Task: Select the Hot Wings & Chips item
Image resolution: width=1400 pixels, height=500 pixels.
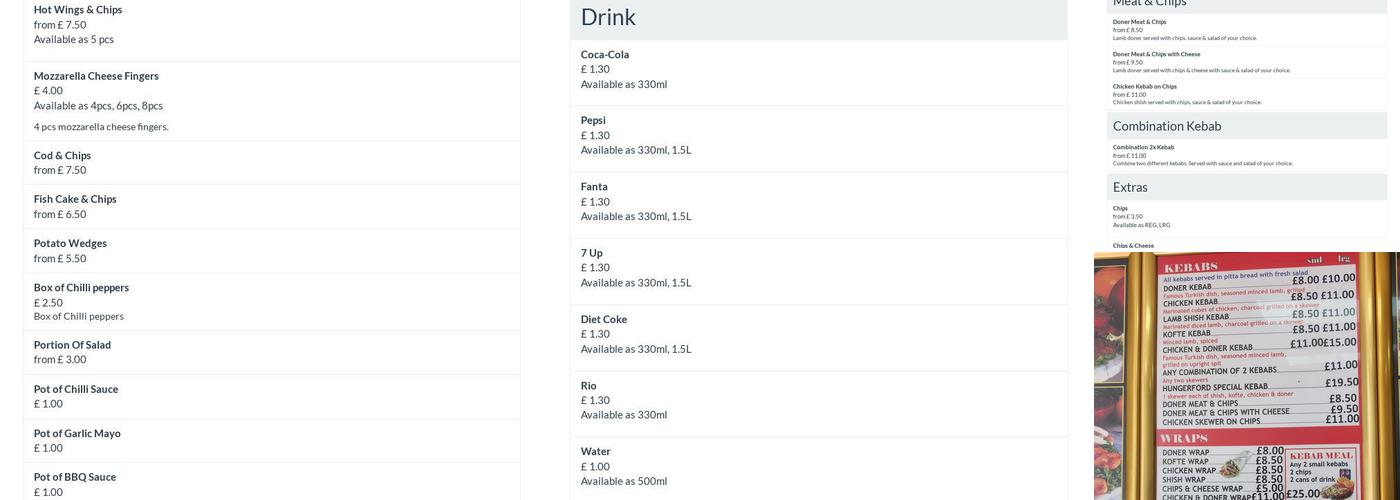Action: pos(78,10)
